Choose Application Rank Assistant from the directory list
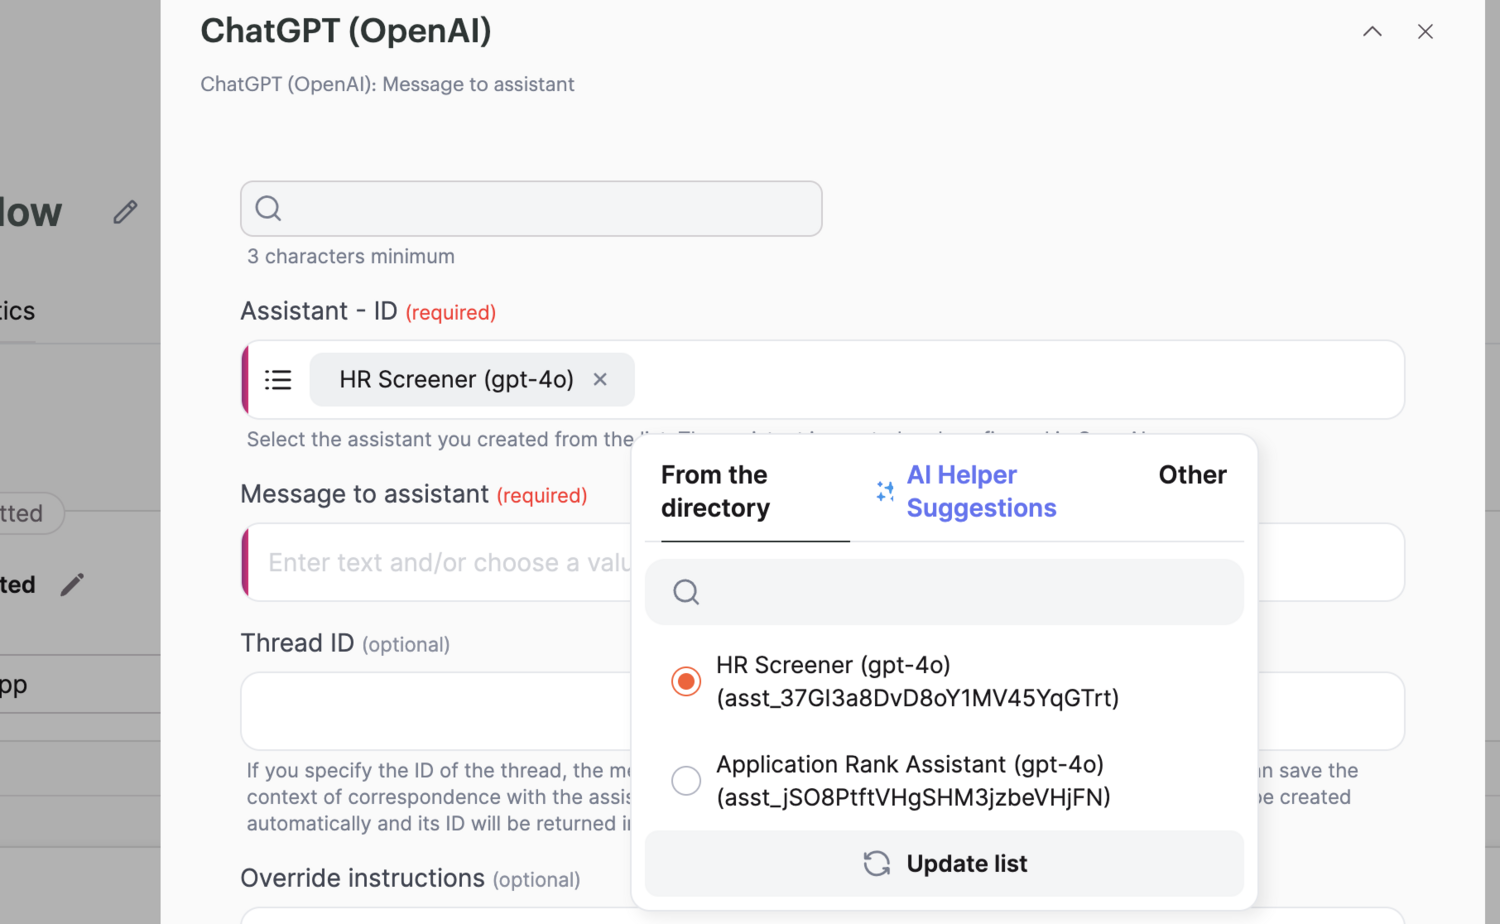 coord(910,780)
